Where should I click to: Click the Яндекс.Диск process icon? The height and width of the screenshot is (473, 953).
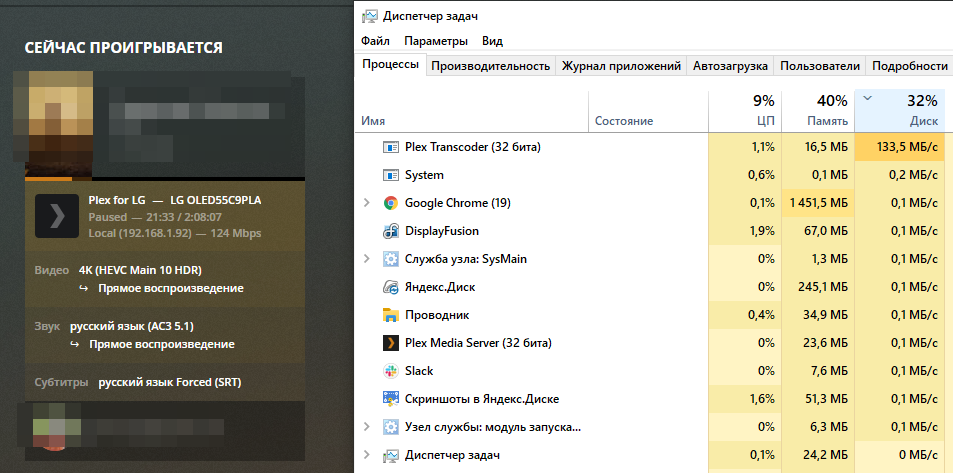click(391, 287)
